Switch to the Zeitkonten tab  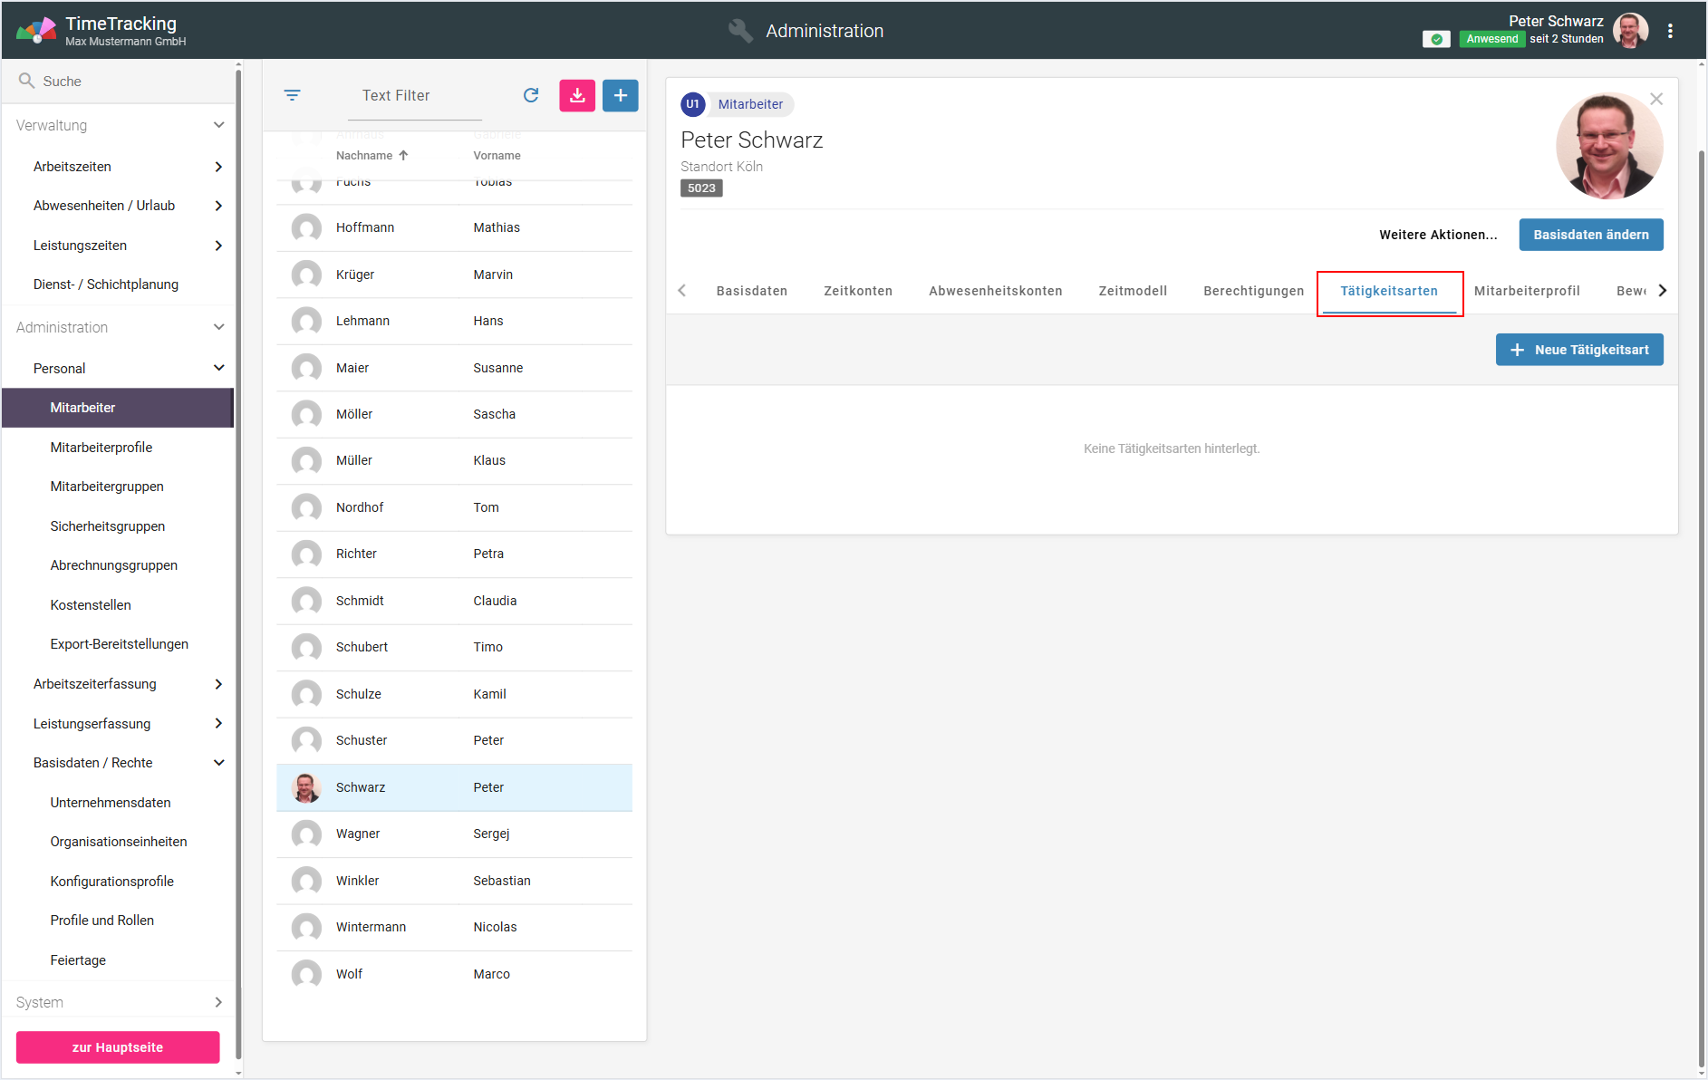pos(857,291)
